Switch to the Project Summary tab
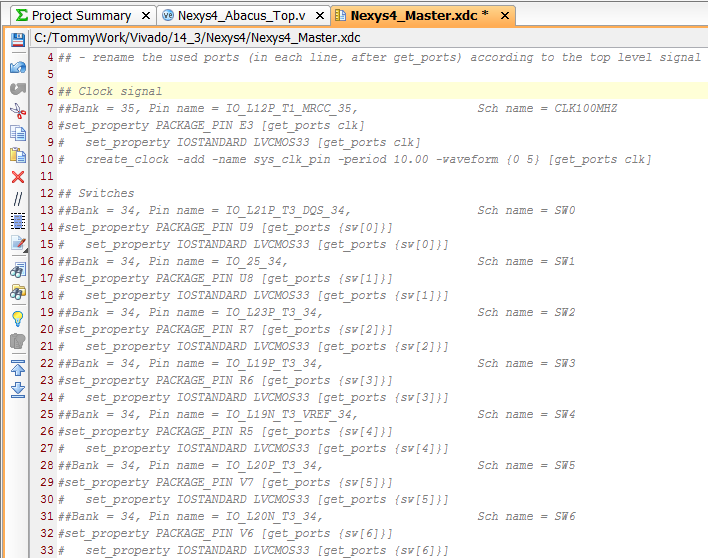Screen dimensions: 708x558 (81, 16)
